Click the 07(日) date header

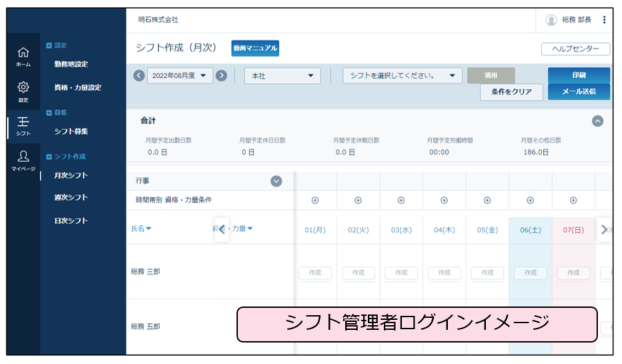573,230
